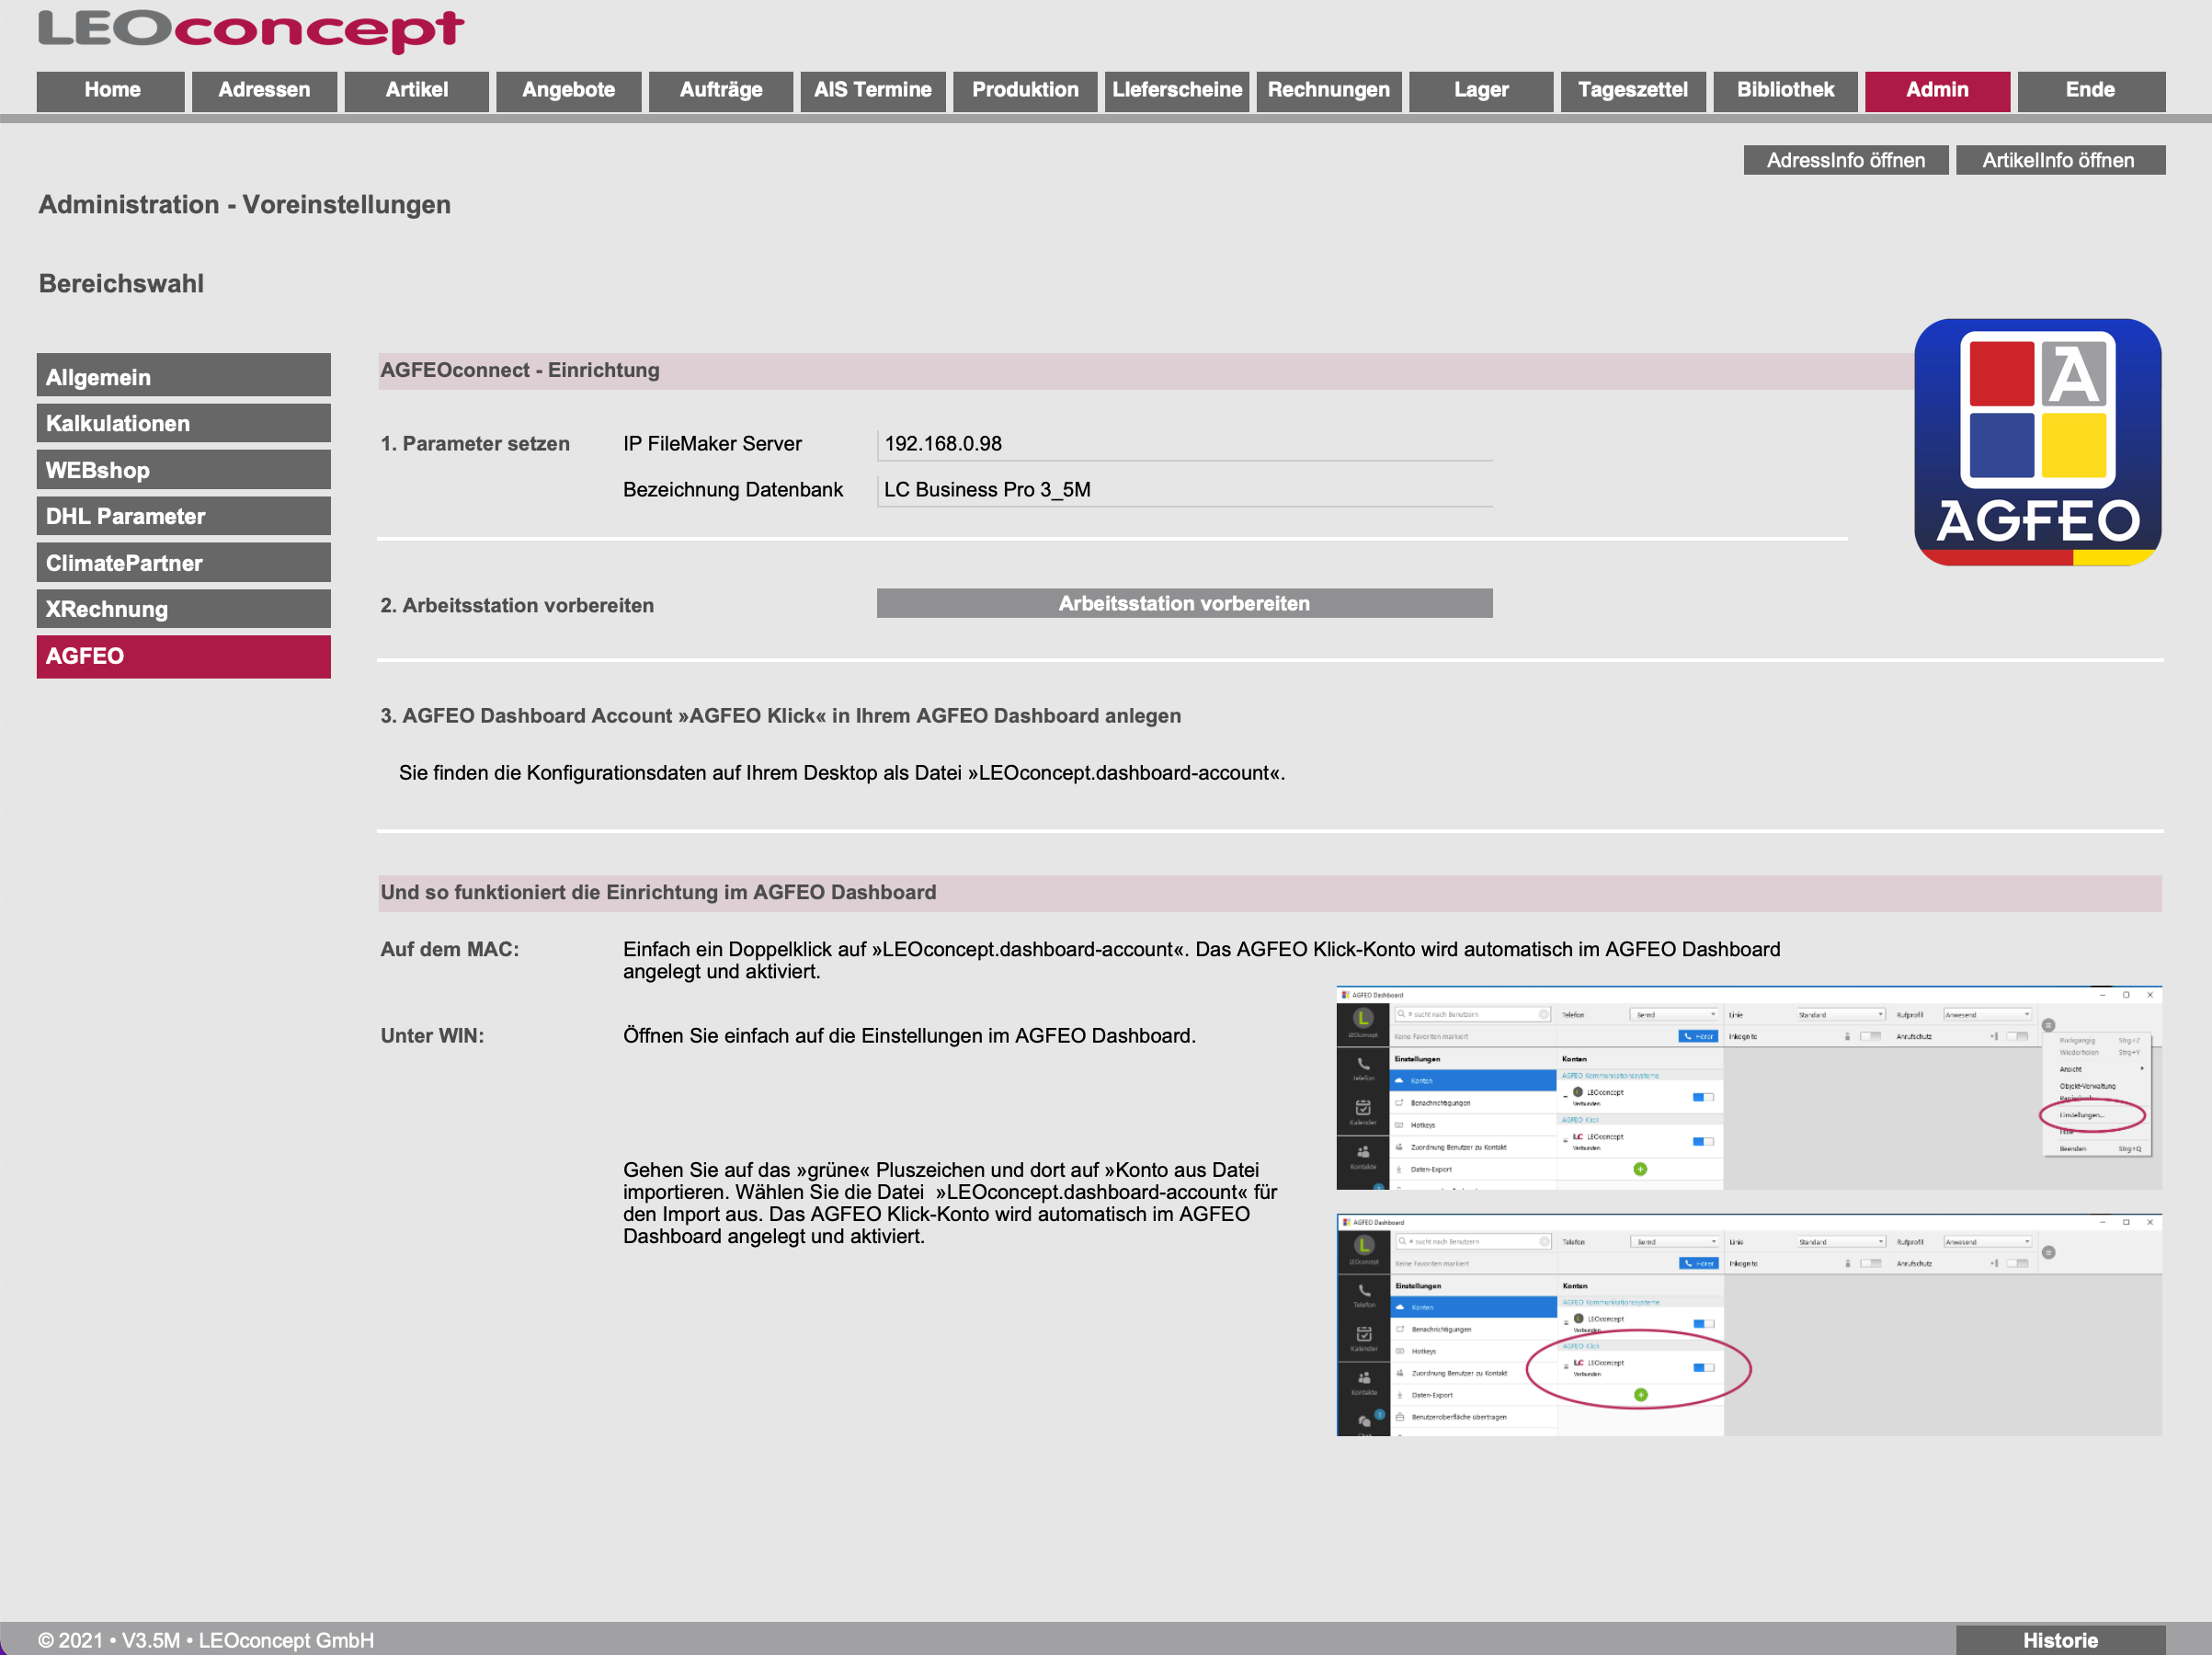
Task: Click the copyright version text in the footer
Action: coord(206,1640)
